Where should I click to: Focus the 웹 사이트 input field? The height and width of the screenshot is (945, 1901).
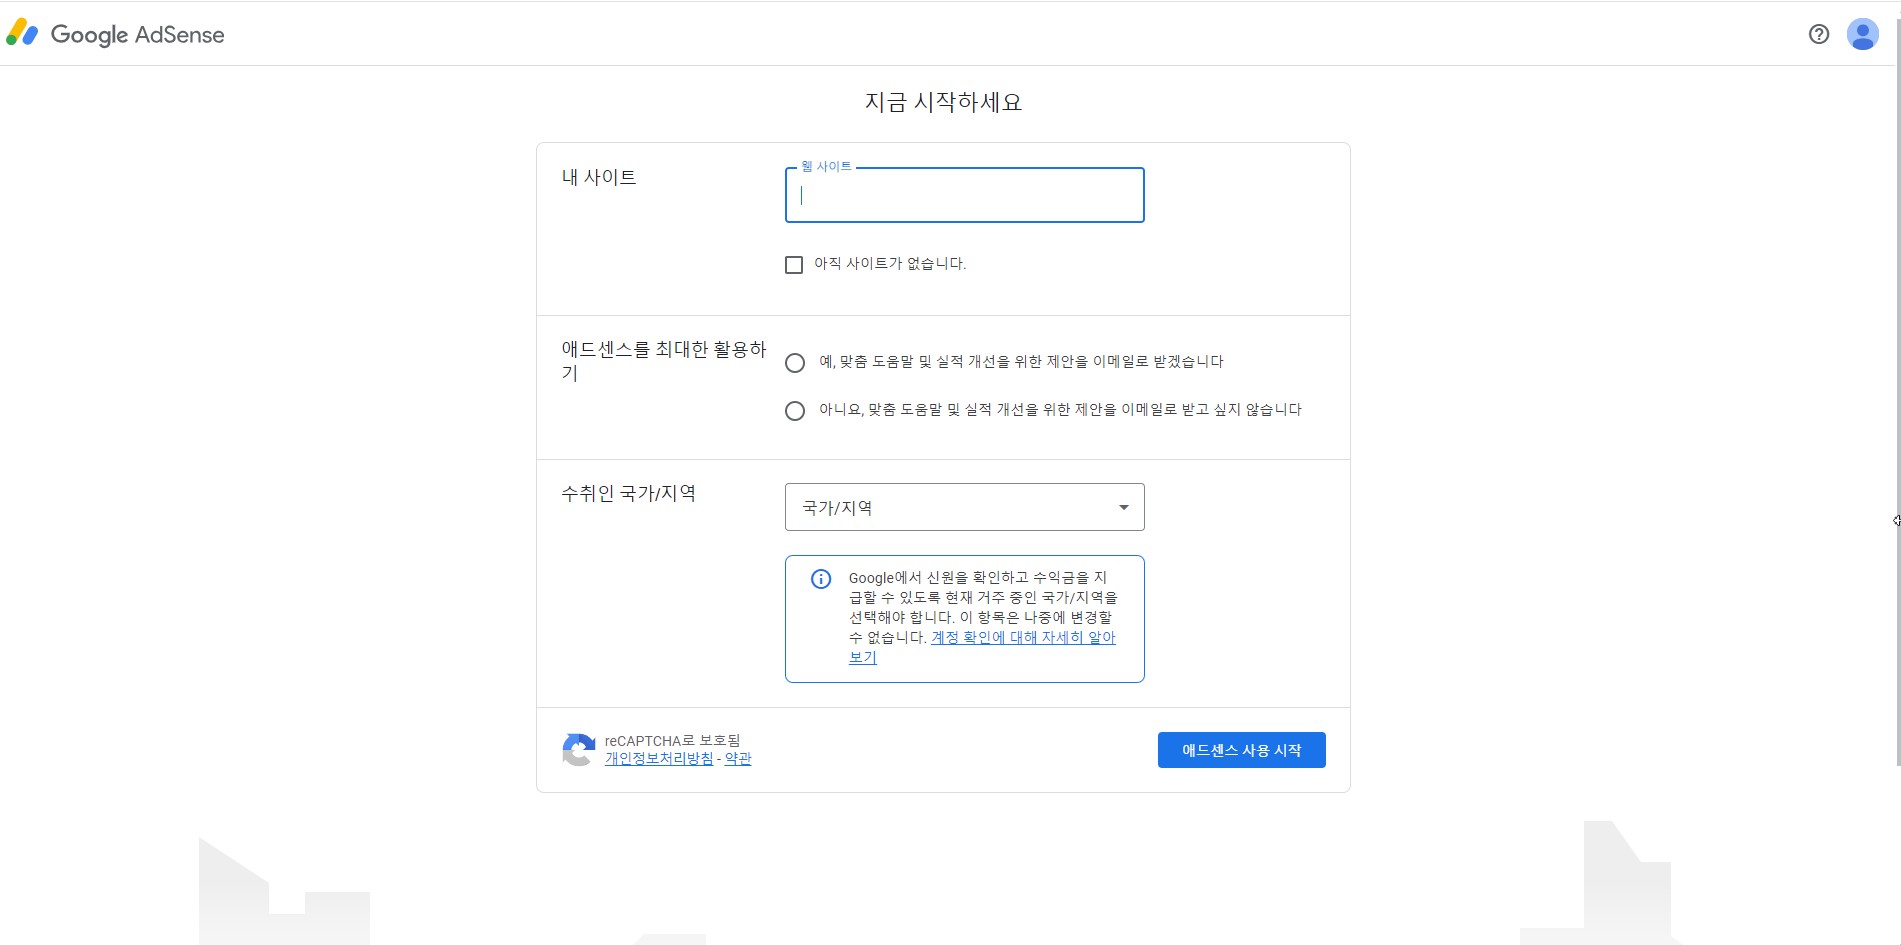964,195
